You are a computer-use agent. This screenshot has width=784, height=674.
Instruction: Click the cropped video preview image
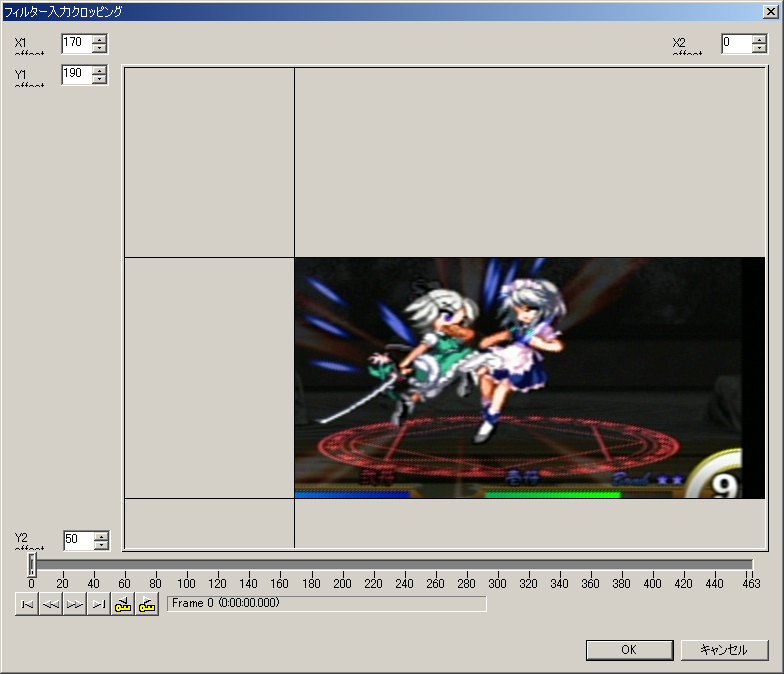529,377
